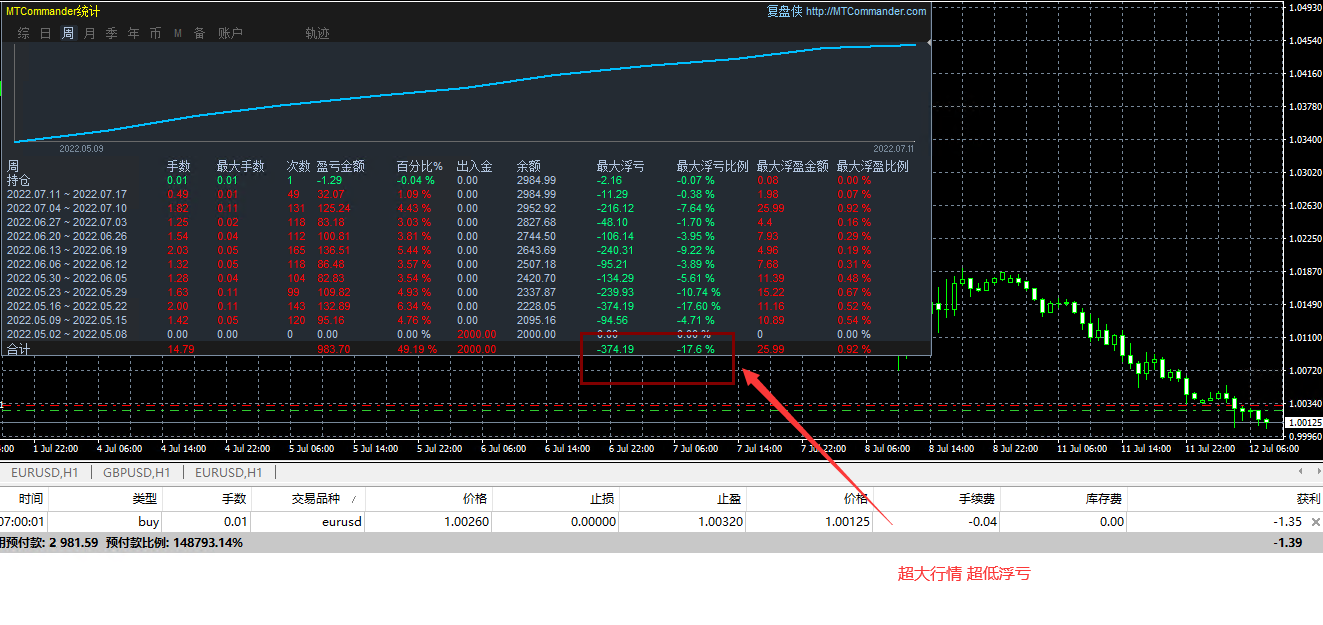The image size is (1323, 625).
Task: Select the 2022.06.06 ~ 2022.06.12 week row
Action: point(465,264)
